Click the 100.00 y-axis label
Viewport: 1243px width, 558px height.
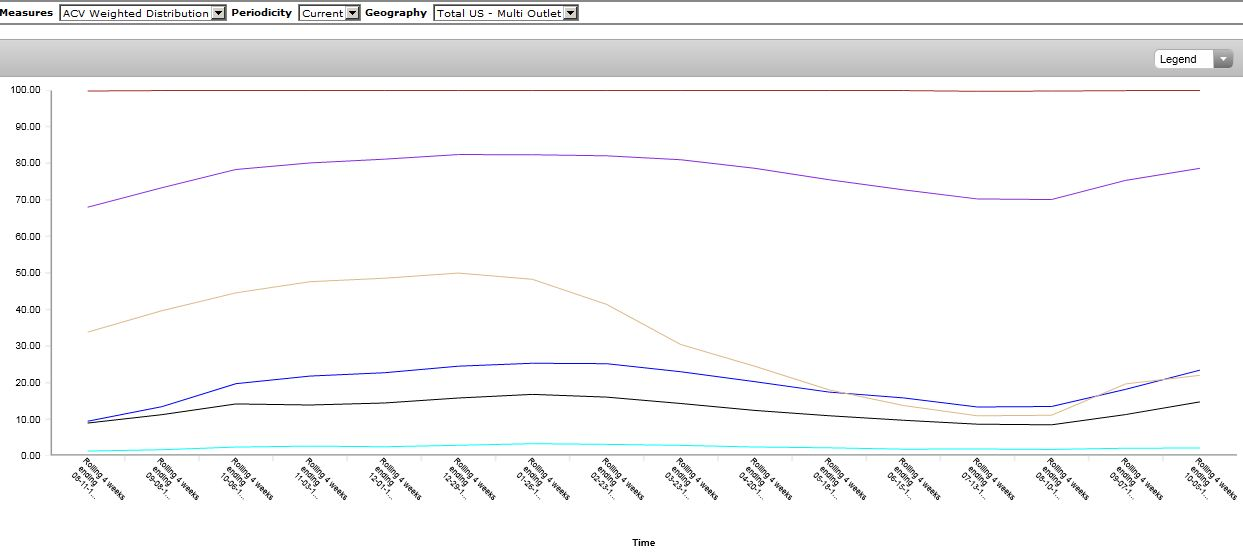[23, 90]
